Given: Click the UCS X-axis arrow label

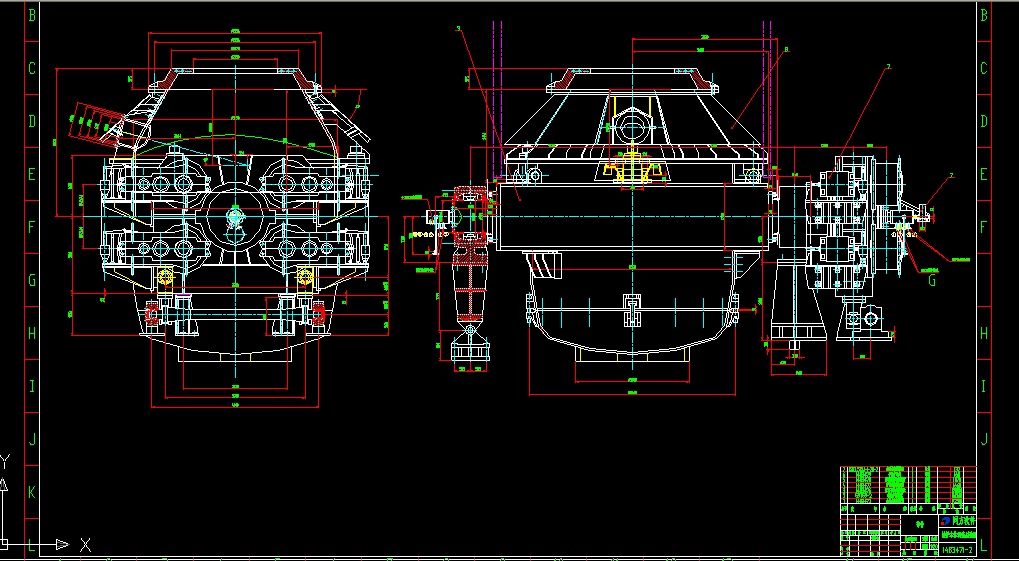Looking at the screenshot, I should pos(85,545).
